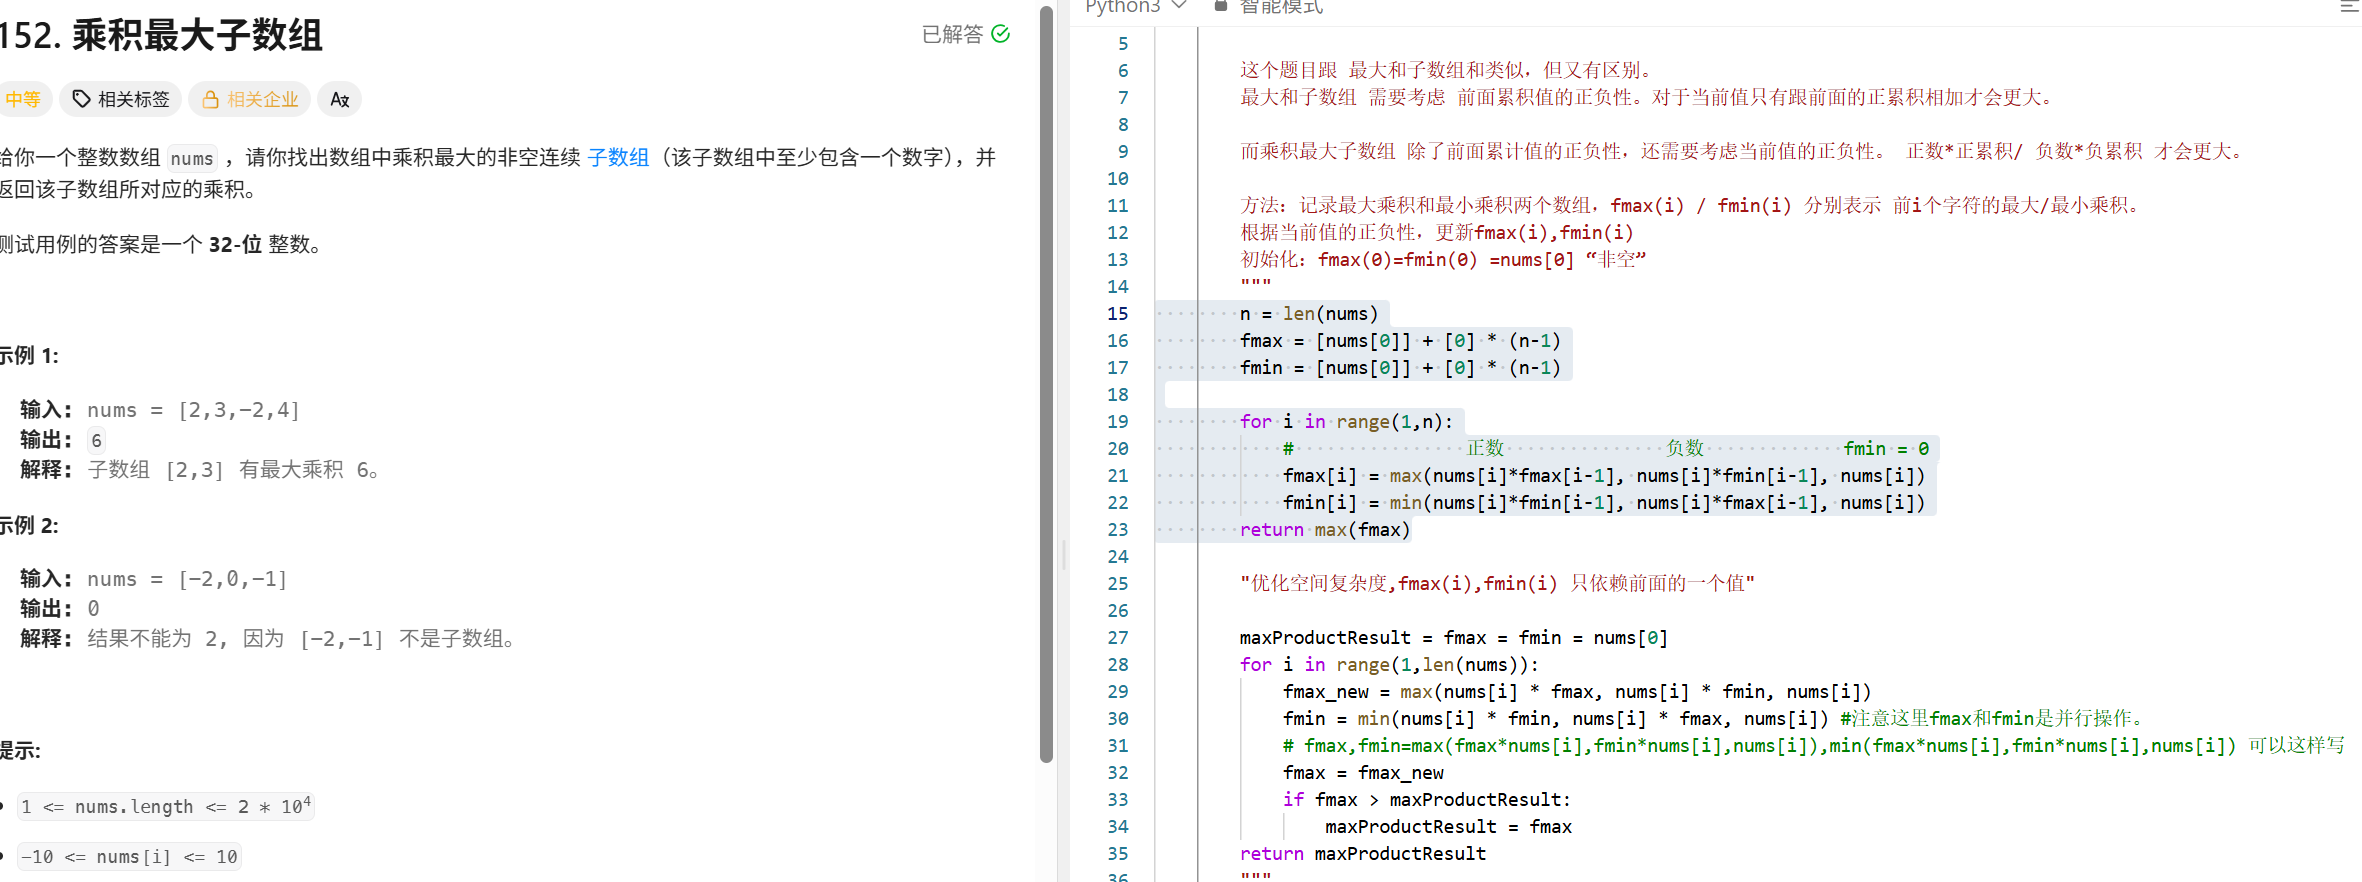Image resolution: width=2362 pixels, height=882 pixels.
Task: Toggle the Ax translation icon
Action: pyautogui.click(x=340, y=99)
